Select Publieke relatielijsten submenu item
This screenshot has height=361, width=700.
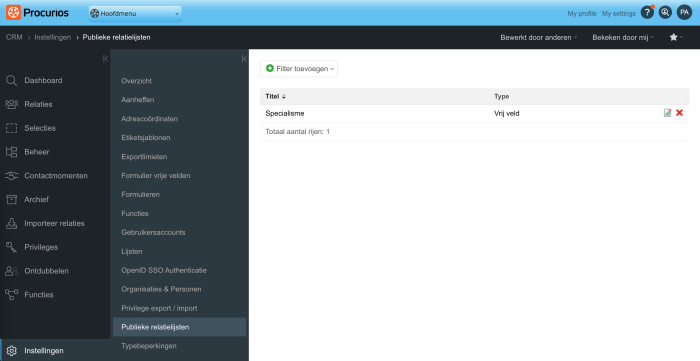click(179, 327)
